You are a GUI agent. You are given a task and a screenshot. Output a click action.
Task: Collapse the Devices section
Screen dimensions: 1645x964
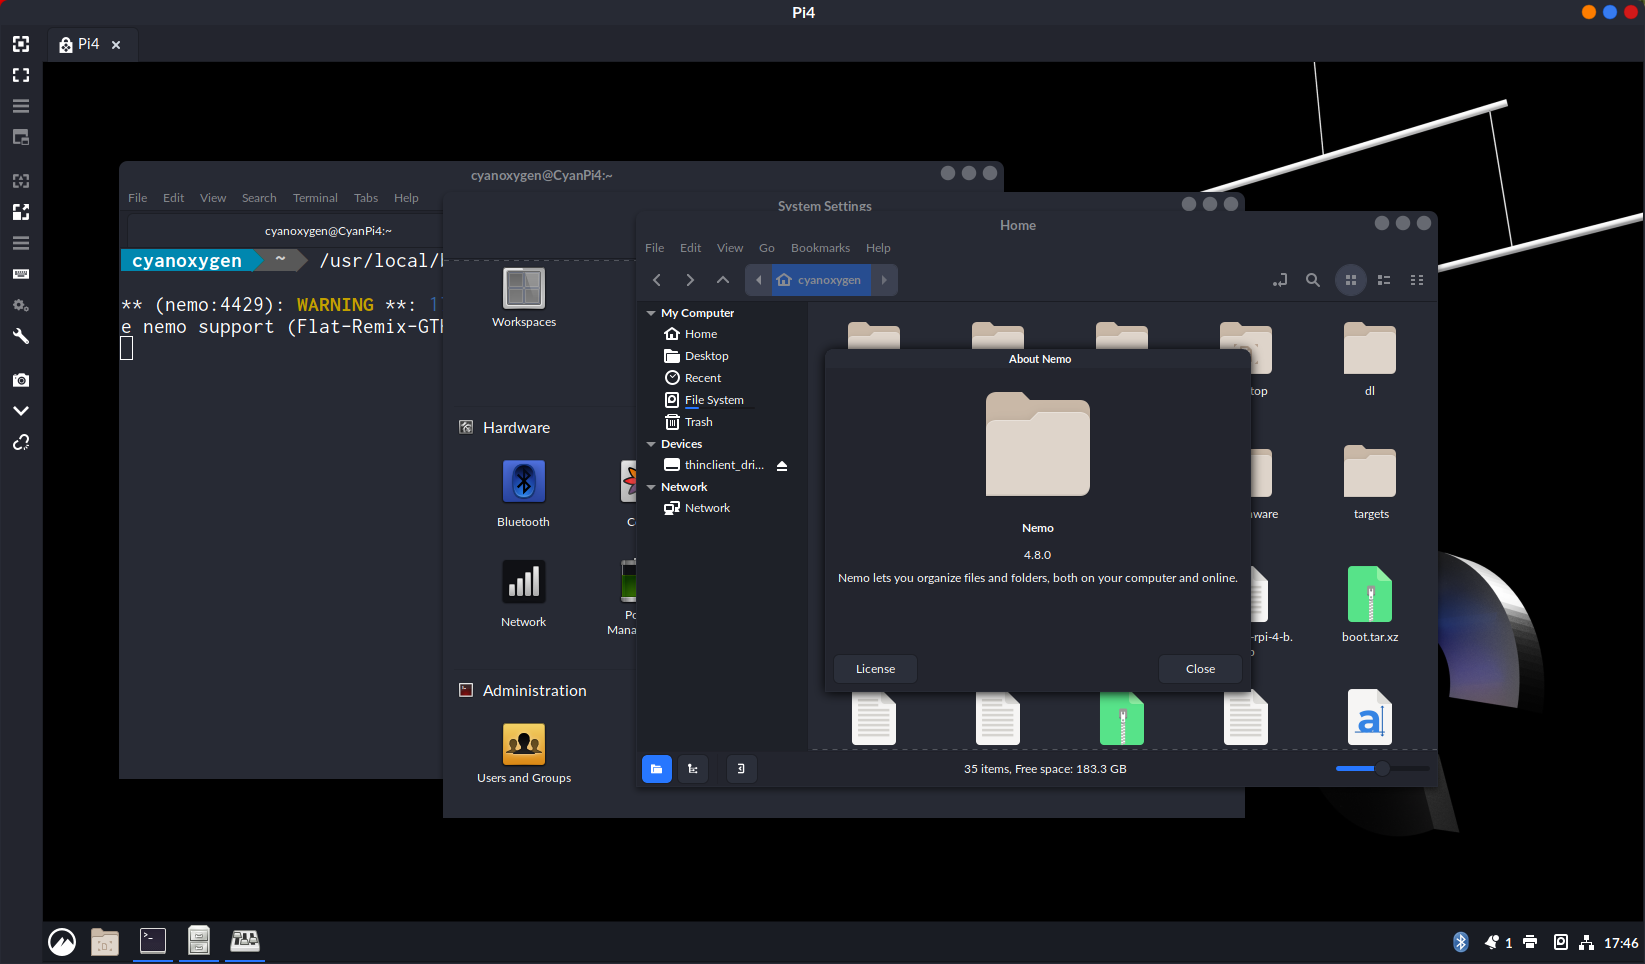[651, 443]
